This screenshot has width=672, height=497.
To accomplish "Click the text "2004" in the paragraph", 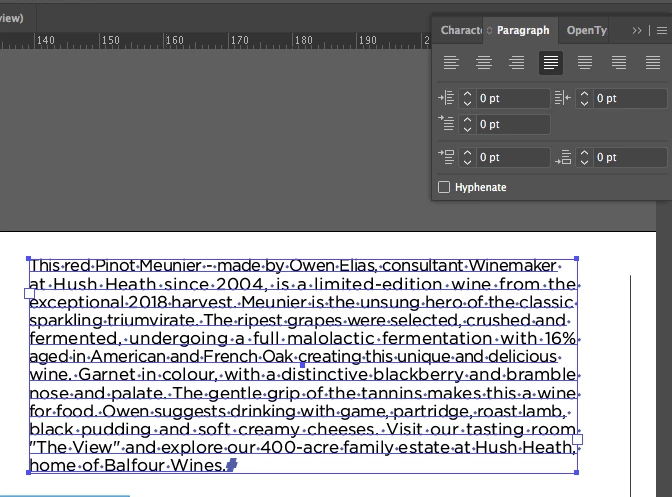I will [239, 284].
